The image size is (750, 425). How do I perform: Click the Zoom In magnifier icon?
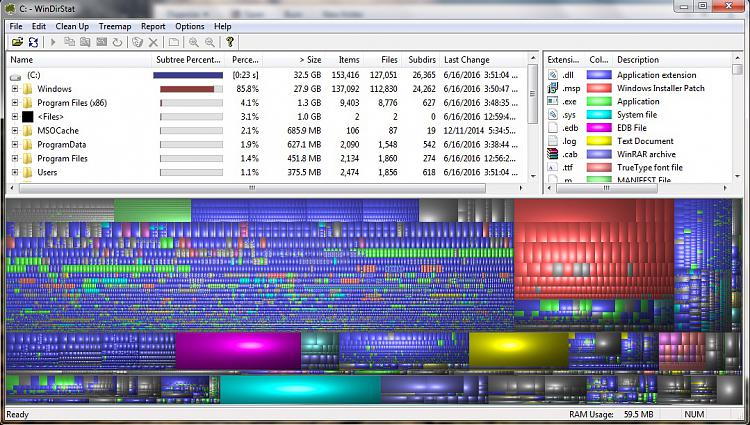pos(194,42)
